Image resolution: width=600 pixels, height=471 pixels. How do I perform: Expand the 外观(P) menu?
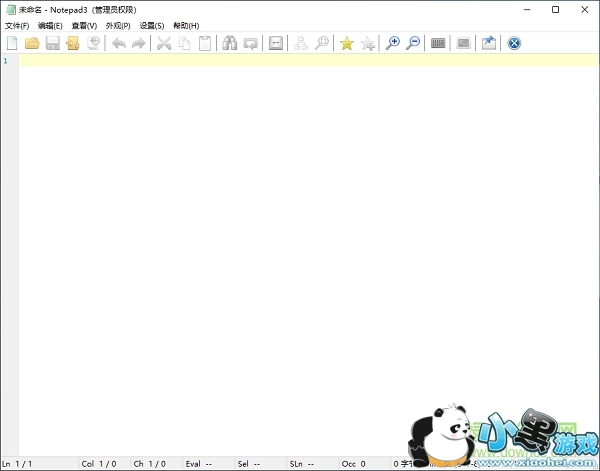[118, 25]
